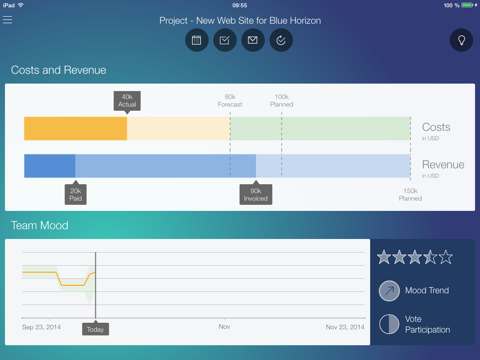Tap the Mood Trend label

coord(427,291)
